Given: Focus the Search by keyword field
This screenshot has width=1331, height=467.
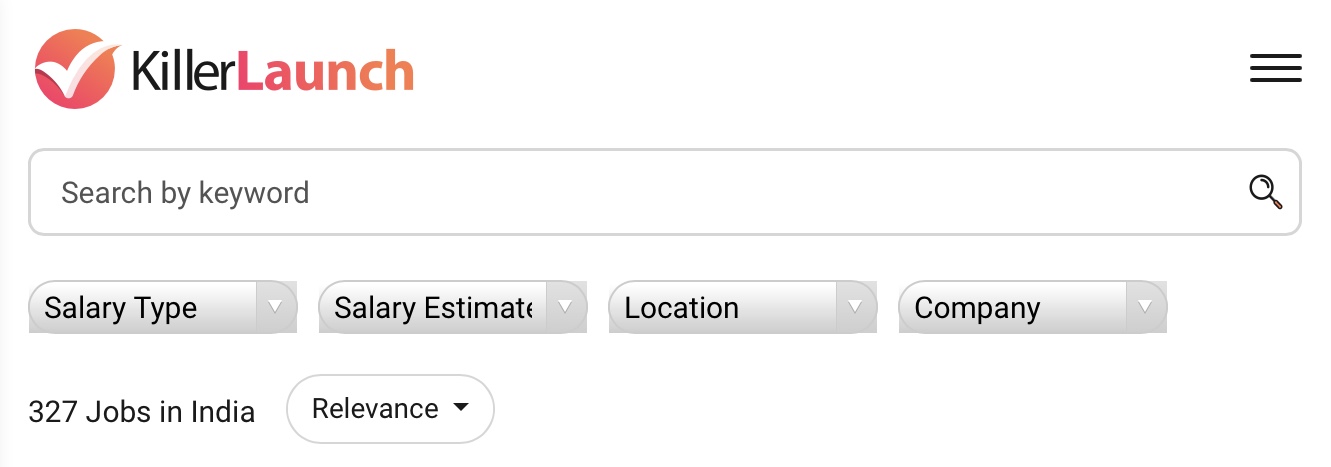Looking at the screenshot, I should pyautogui.click(x=665, y=192).
